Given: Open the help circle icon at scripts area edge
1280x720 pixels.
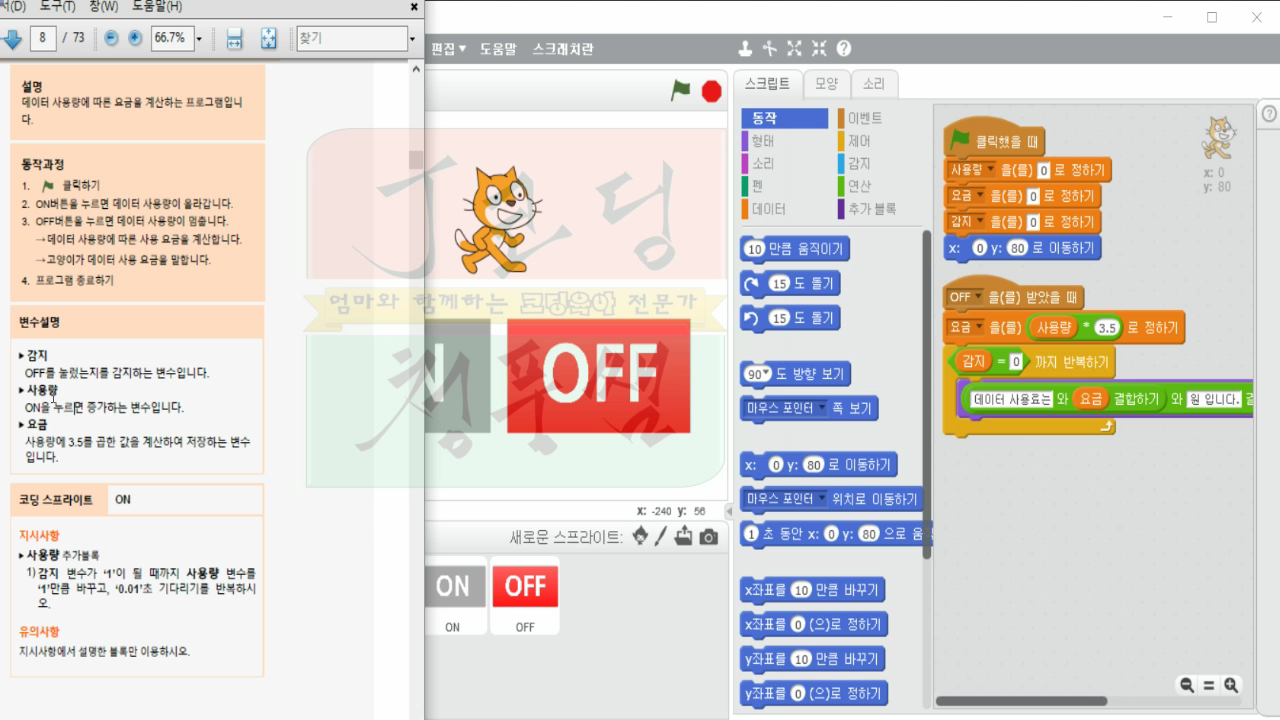Looking at the screenshot, I should point(1270,114).
